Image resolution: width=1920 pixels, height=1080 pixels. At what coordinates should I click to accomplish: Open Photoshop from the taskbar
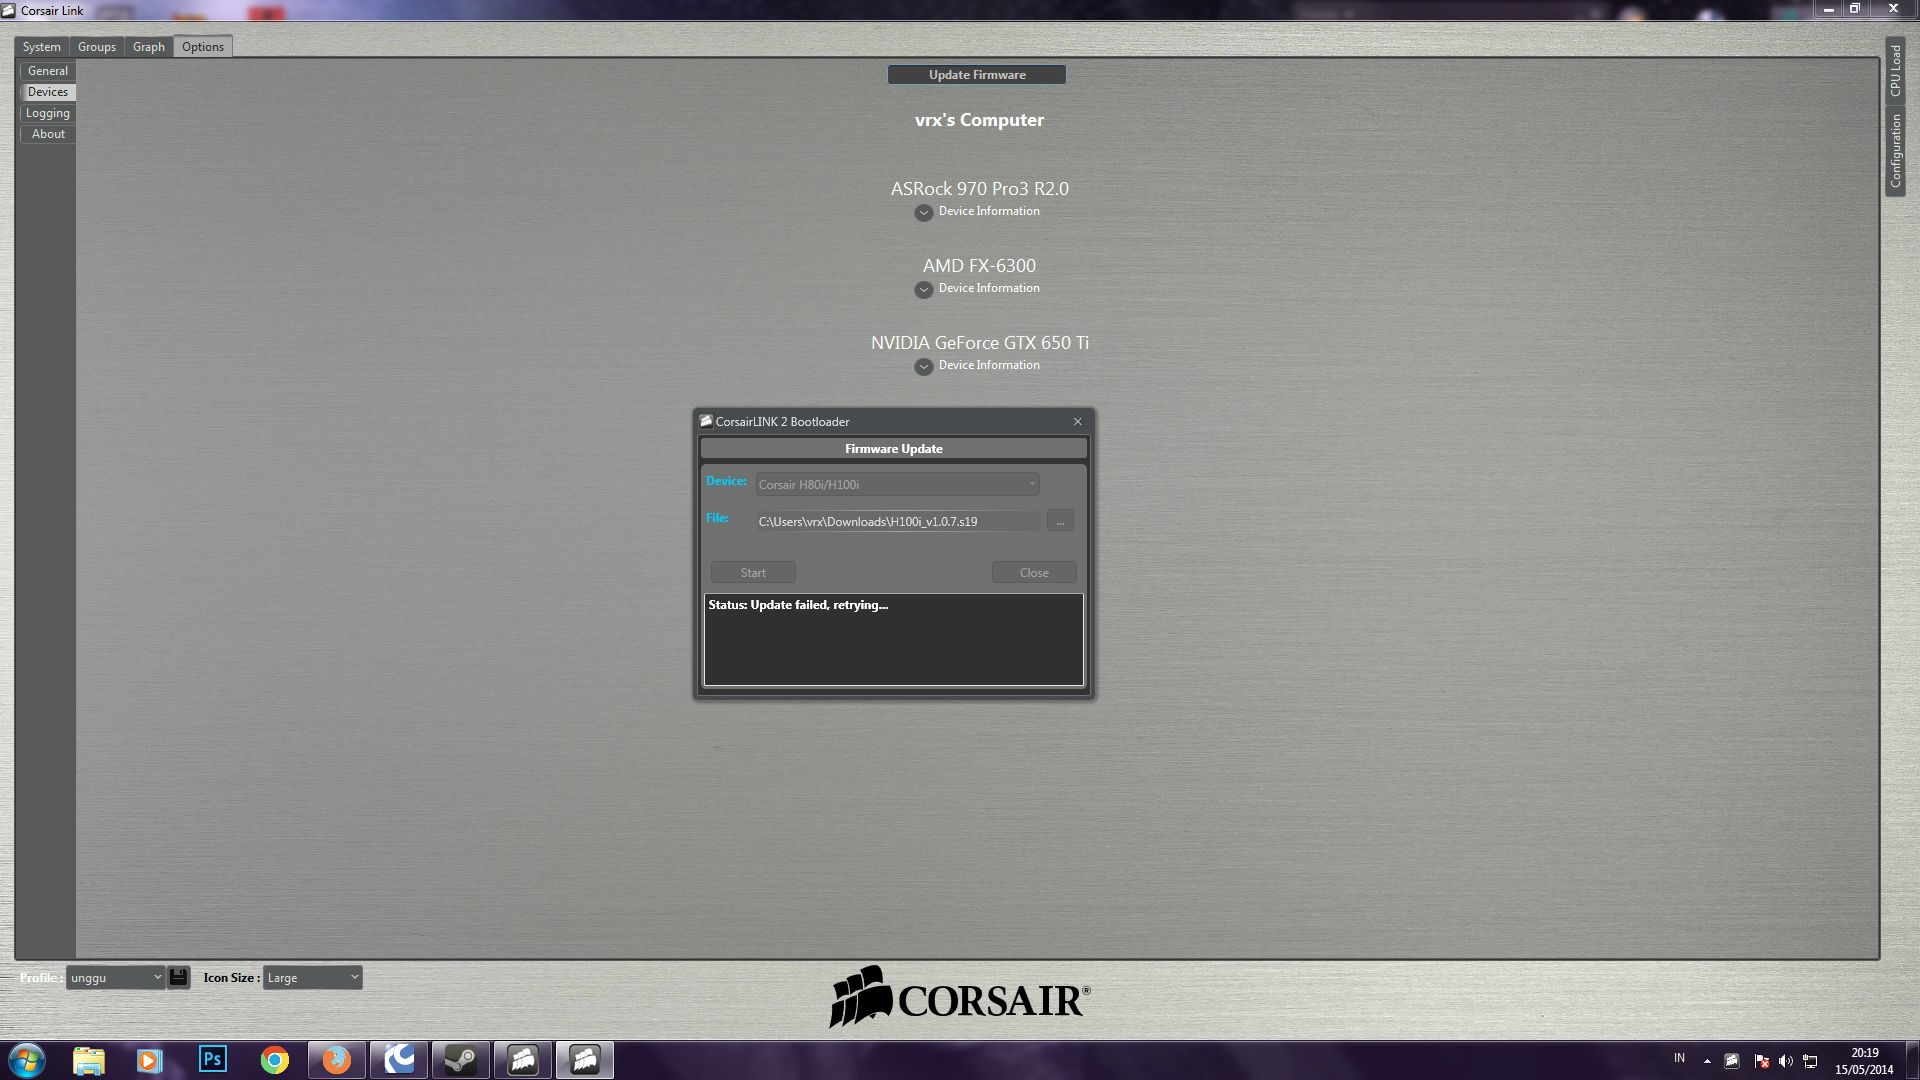tap(212, 1060)
